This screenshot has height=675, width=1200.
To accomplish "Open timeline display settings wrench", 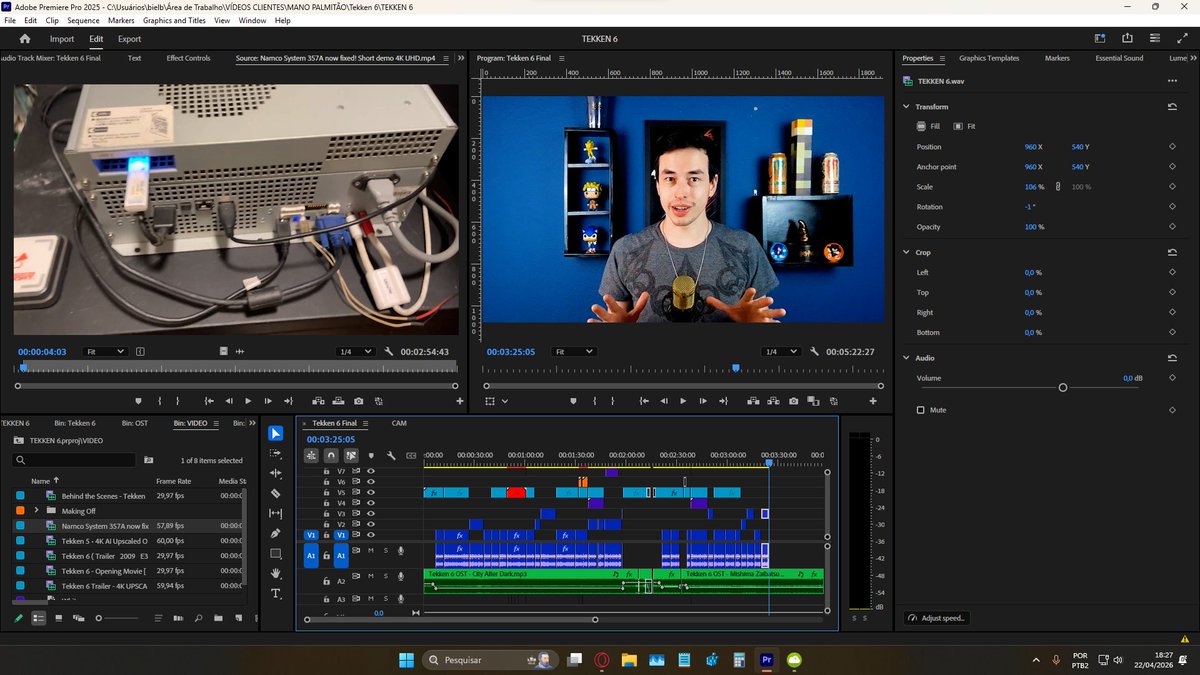I will click(x=391, y=456).
